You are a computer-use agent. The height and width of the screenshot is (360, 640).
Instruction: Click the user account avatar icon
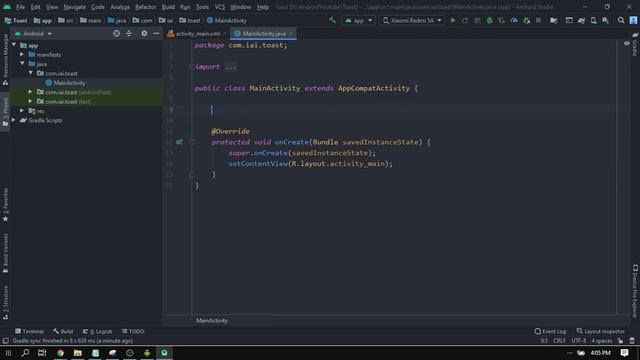coord(633,20)
